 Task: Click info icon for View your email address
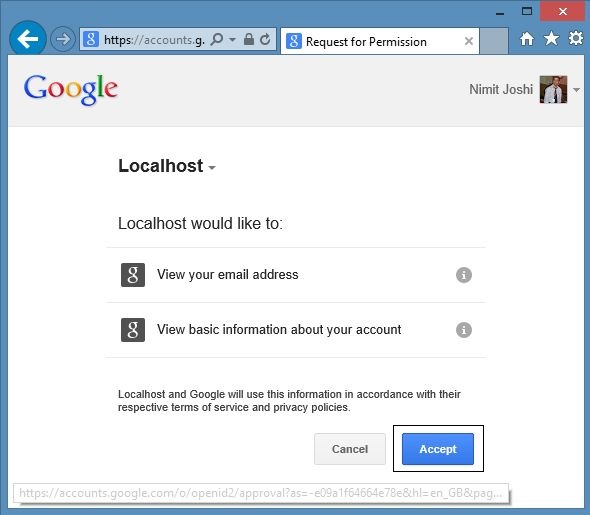coord(464,275)
